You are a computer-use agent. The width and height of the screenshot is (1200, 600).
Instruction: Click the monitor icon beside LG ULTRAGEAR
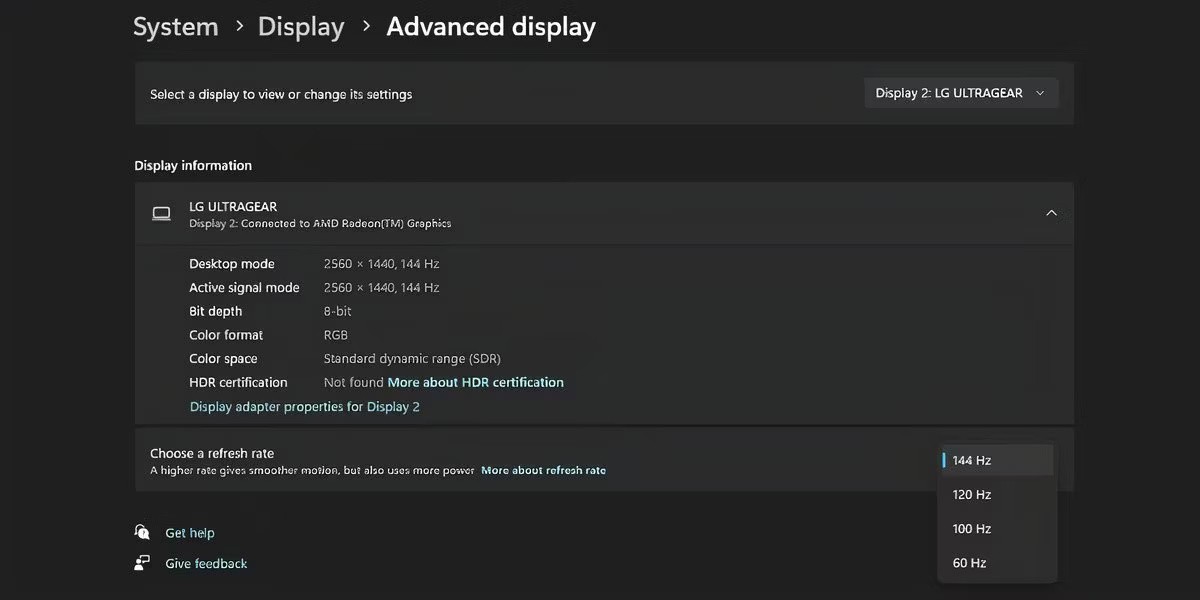coord(161,213)
